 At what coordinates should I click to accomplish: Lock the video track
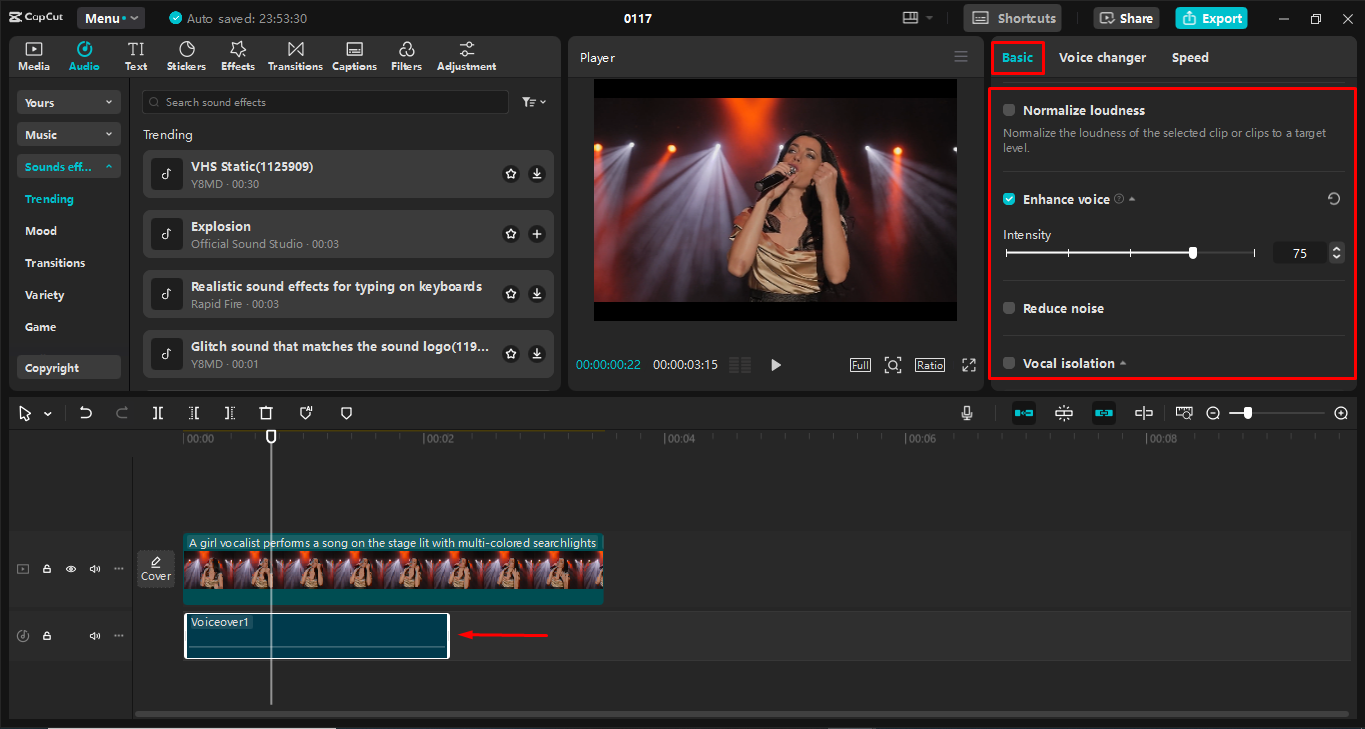pos(47,569)
